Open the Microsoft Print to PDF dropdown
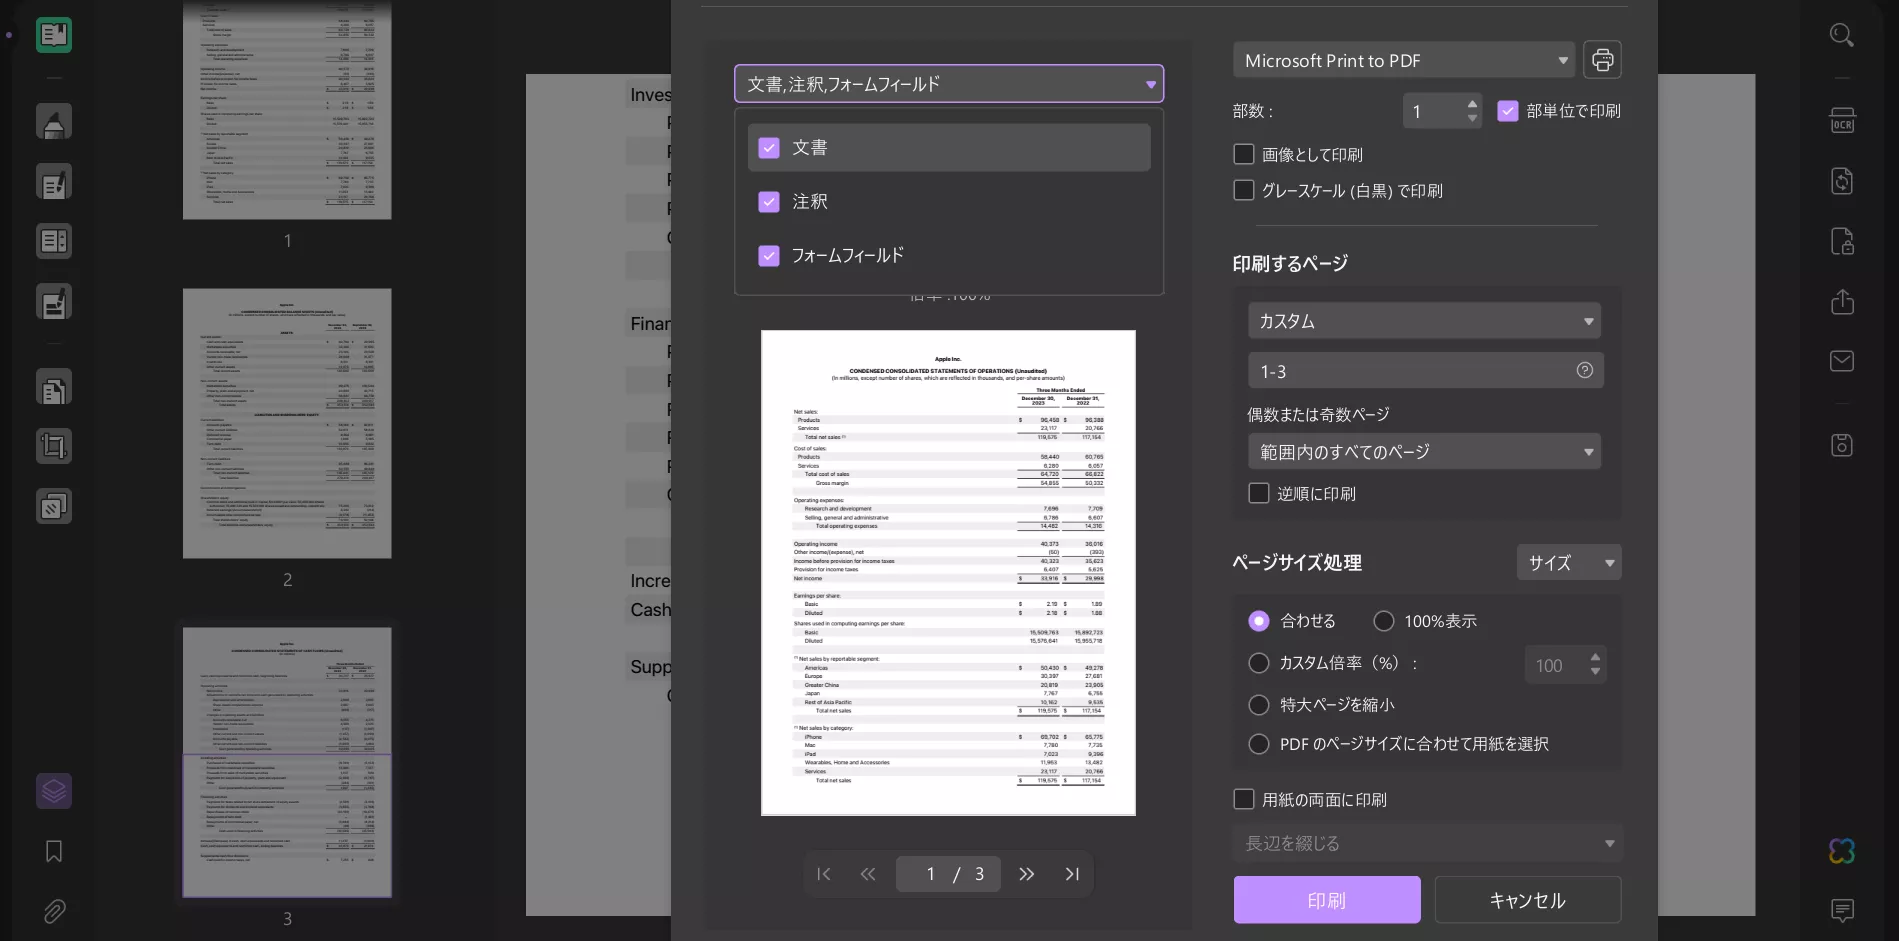 (1403, 60)
